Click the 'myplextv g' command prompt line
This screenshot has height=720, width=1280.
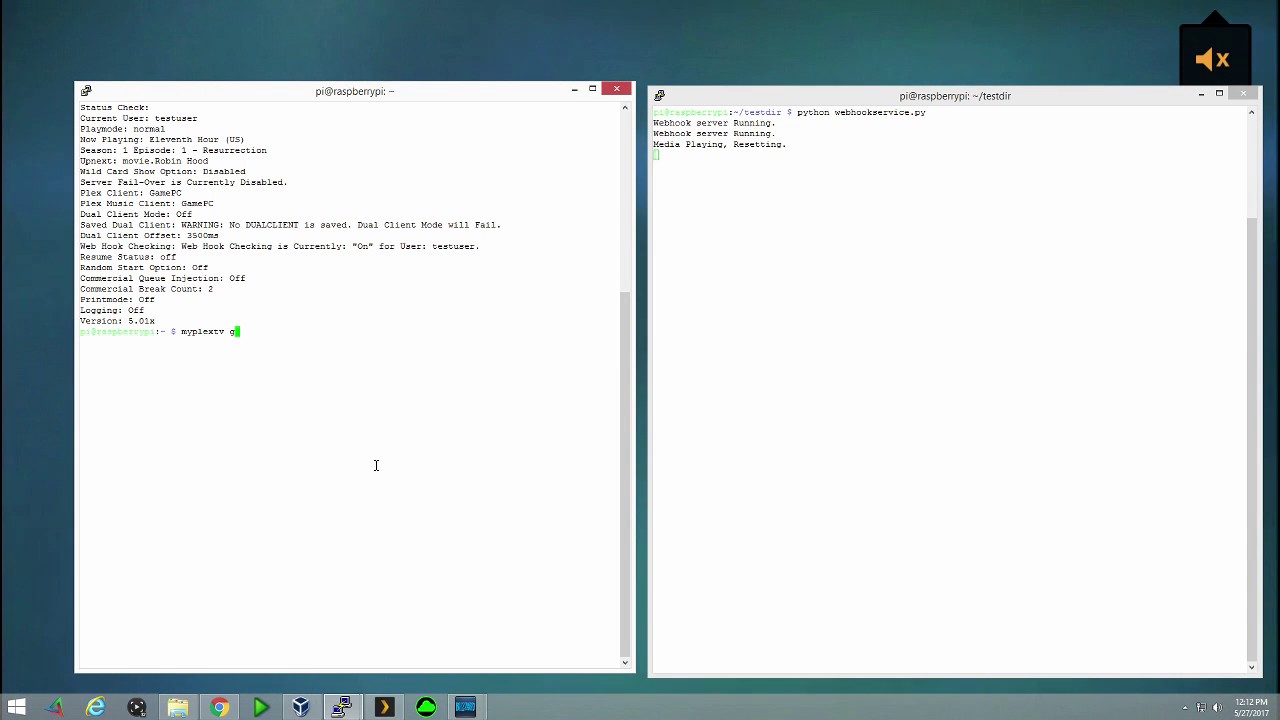pos(160,332)
